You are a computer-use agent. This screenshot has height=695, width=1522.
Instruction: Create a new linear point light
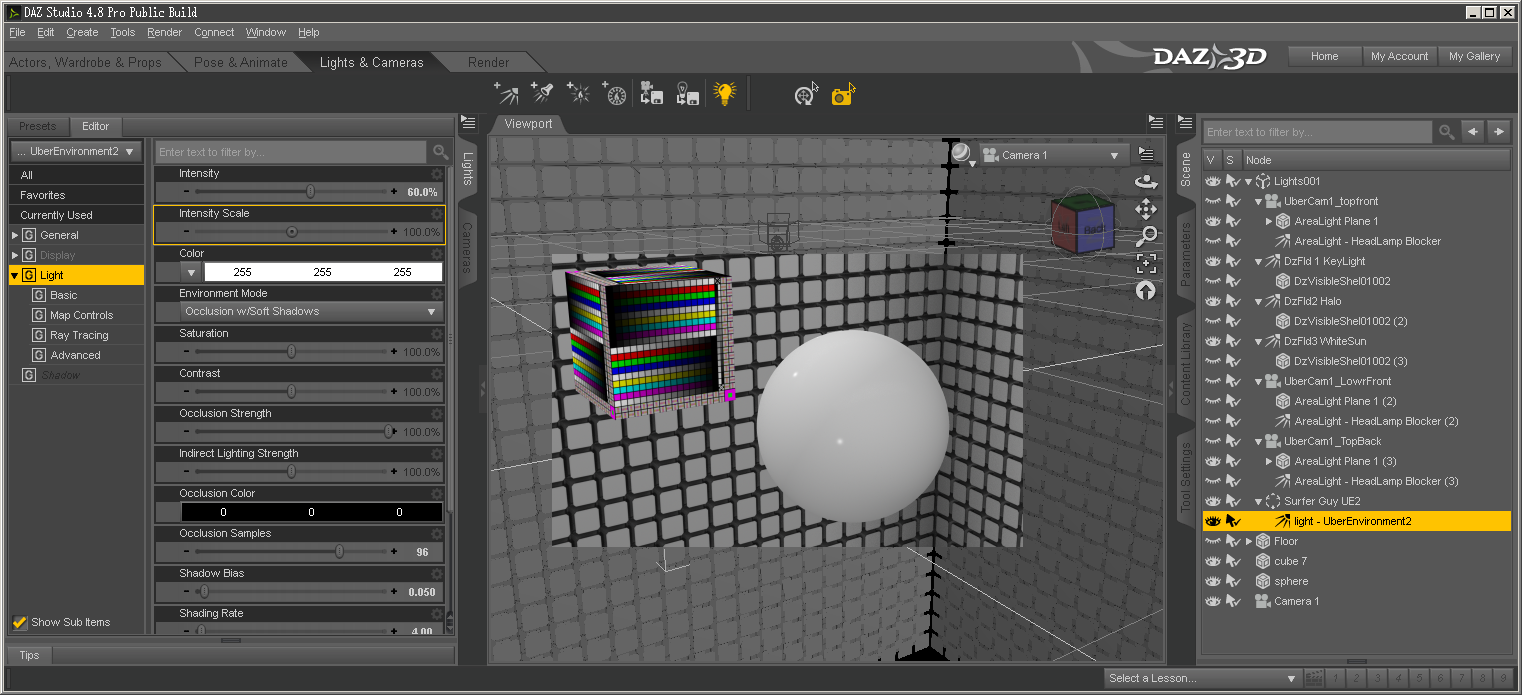615,93
